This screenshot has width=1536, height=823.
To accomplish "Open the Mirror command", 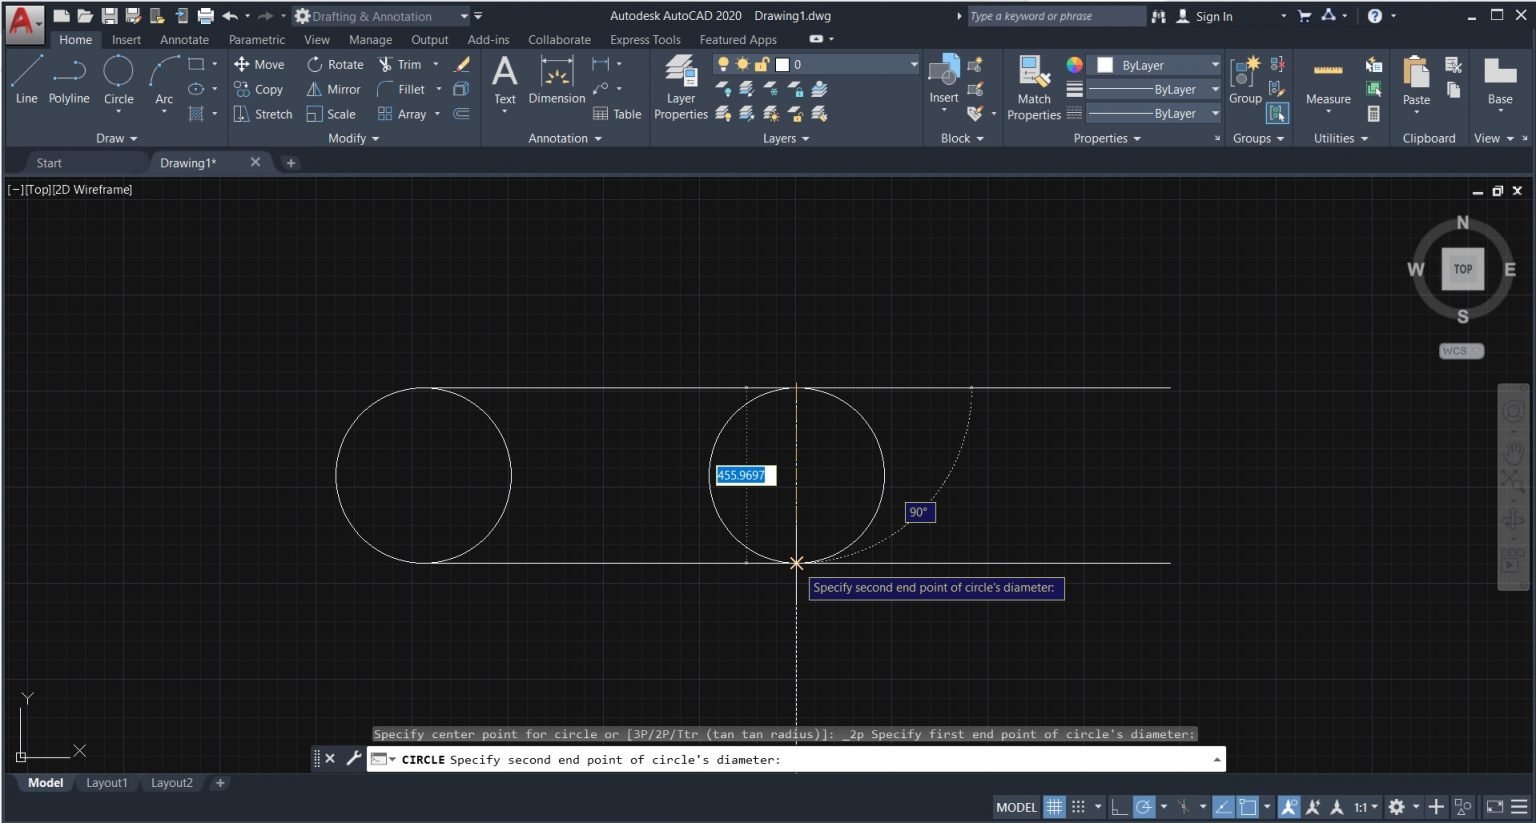I will tap(332, 89).
